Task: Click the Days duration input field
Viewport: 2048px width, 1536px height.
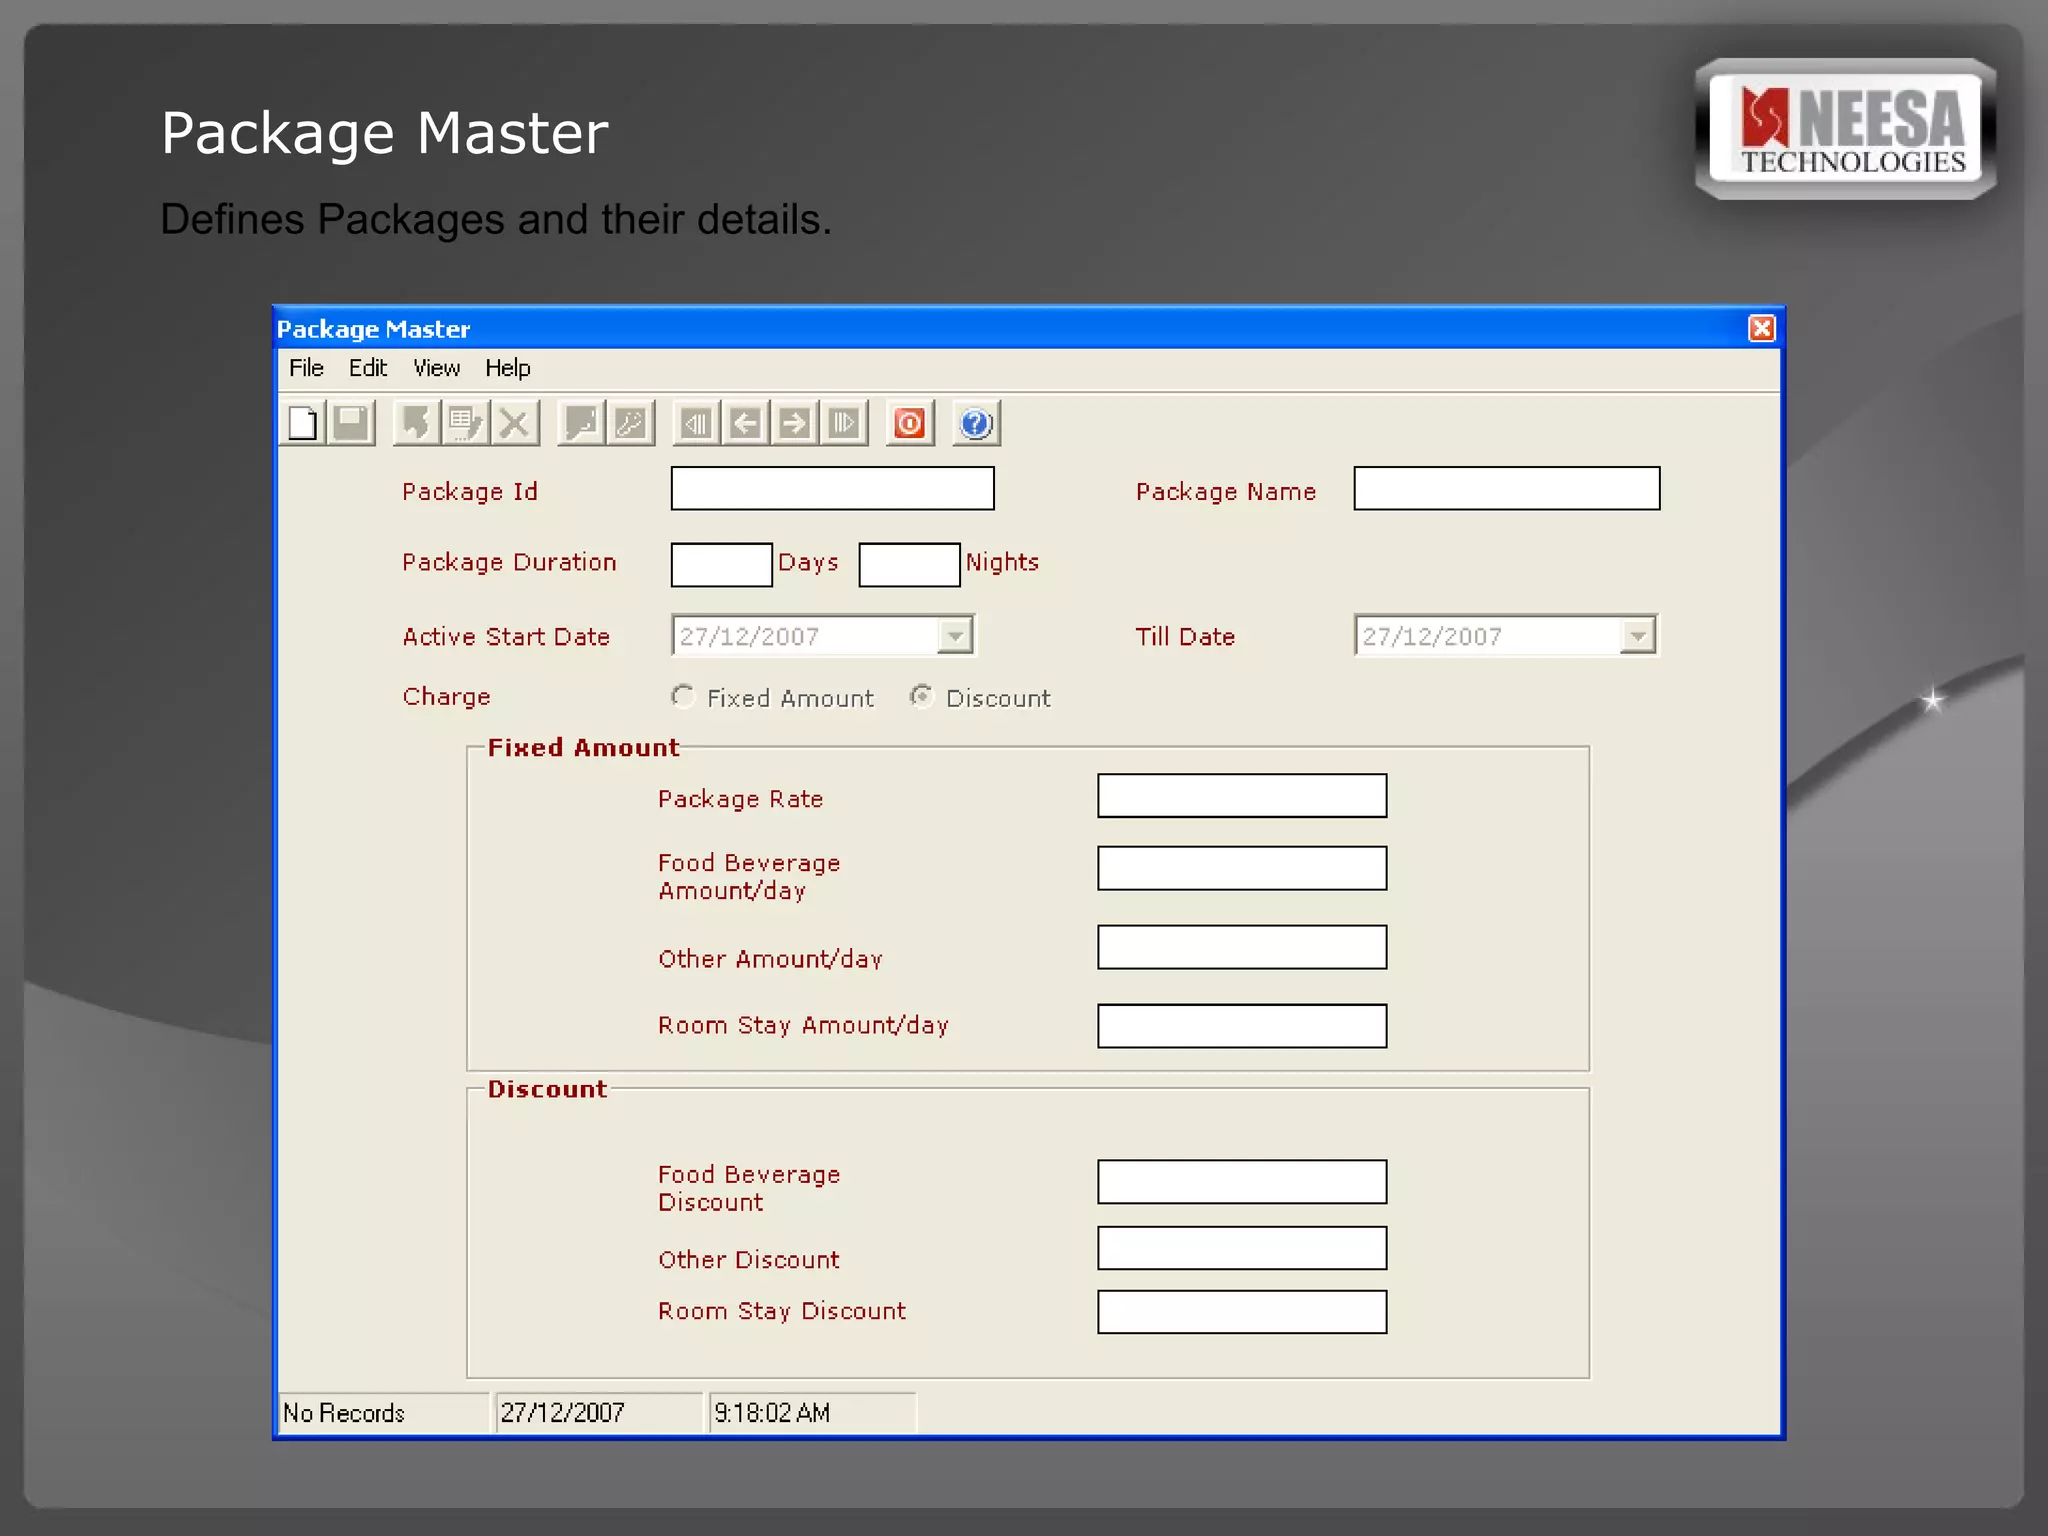Action: [x=721, y=565]
